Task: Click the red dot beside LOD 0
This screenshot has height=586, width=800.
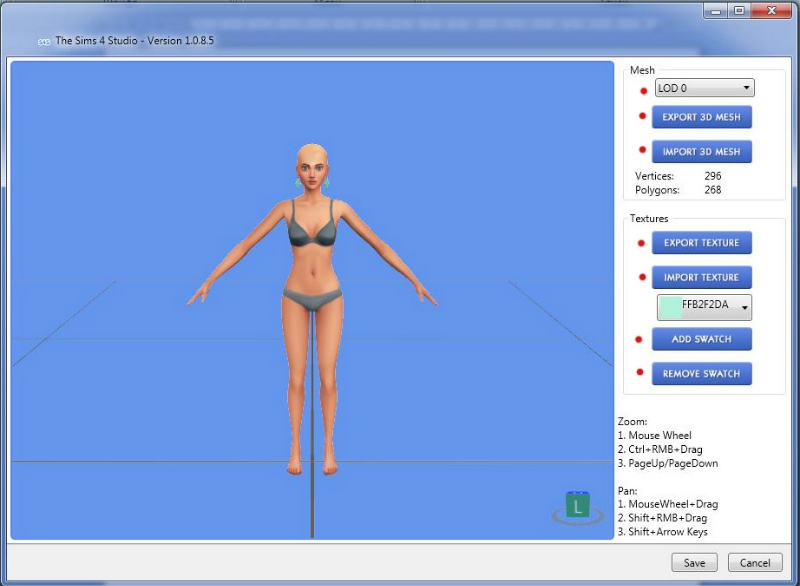Action: tap(644, 91)
